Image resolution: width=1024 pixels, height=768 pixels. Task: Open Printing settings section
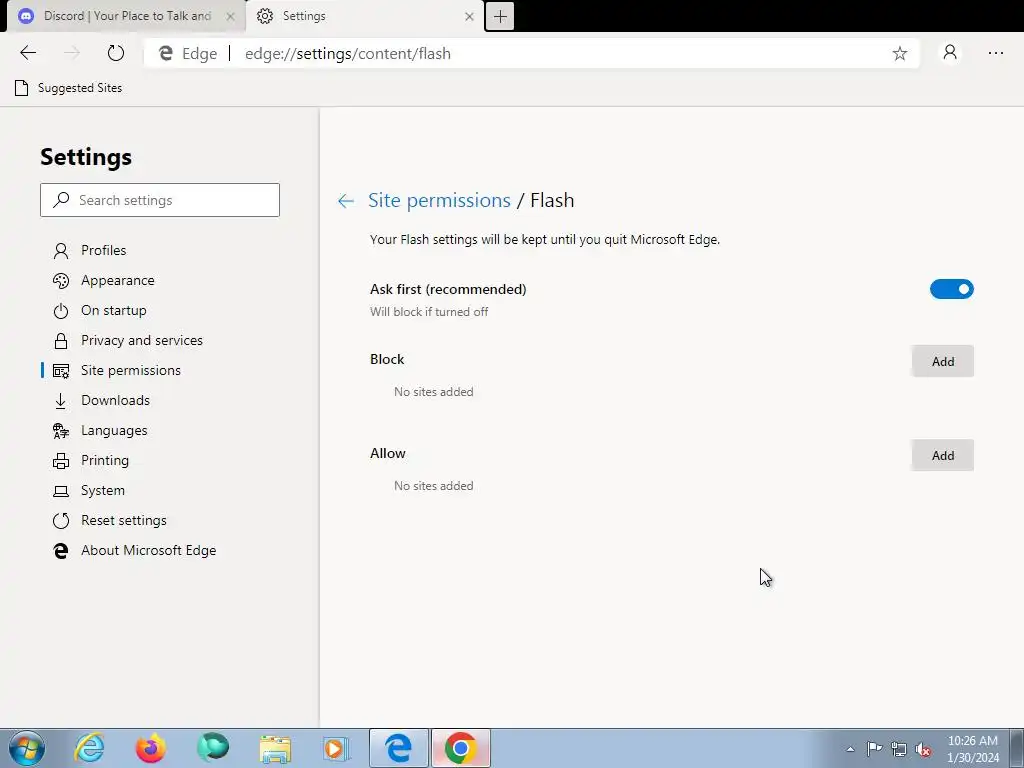[x=104, y=460]
